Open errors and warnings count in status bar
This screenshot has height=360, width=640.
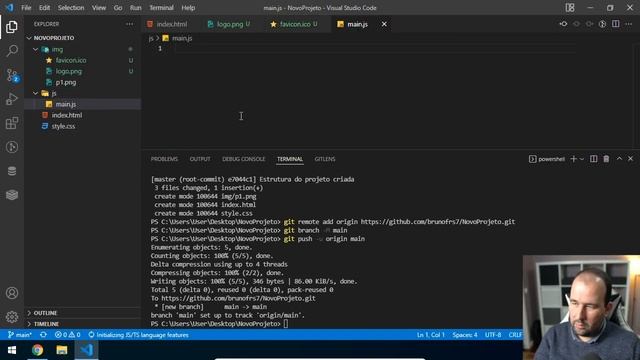pos(67,335)
